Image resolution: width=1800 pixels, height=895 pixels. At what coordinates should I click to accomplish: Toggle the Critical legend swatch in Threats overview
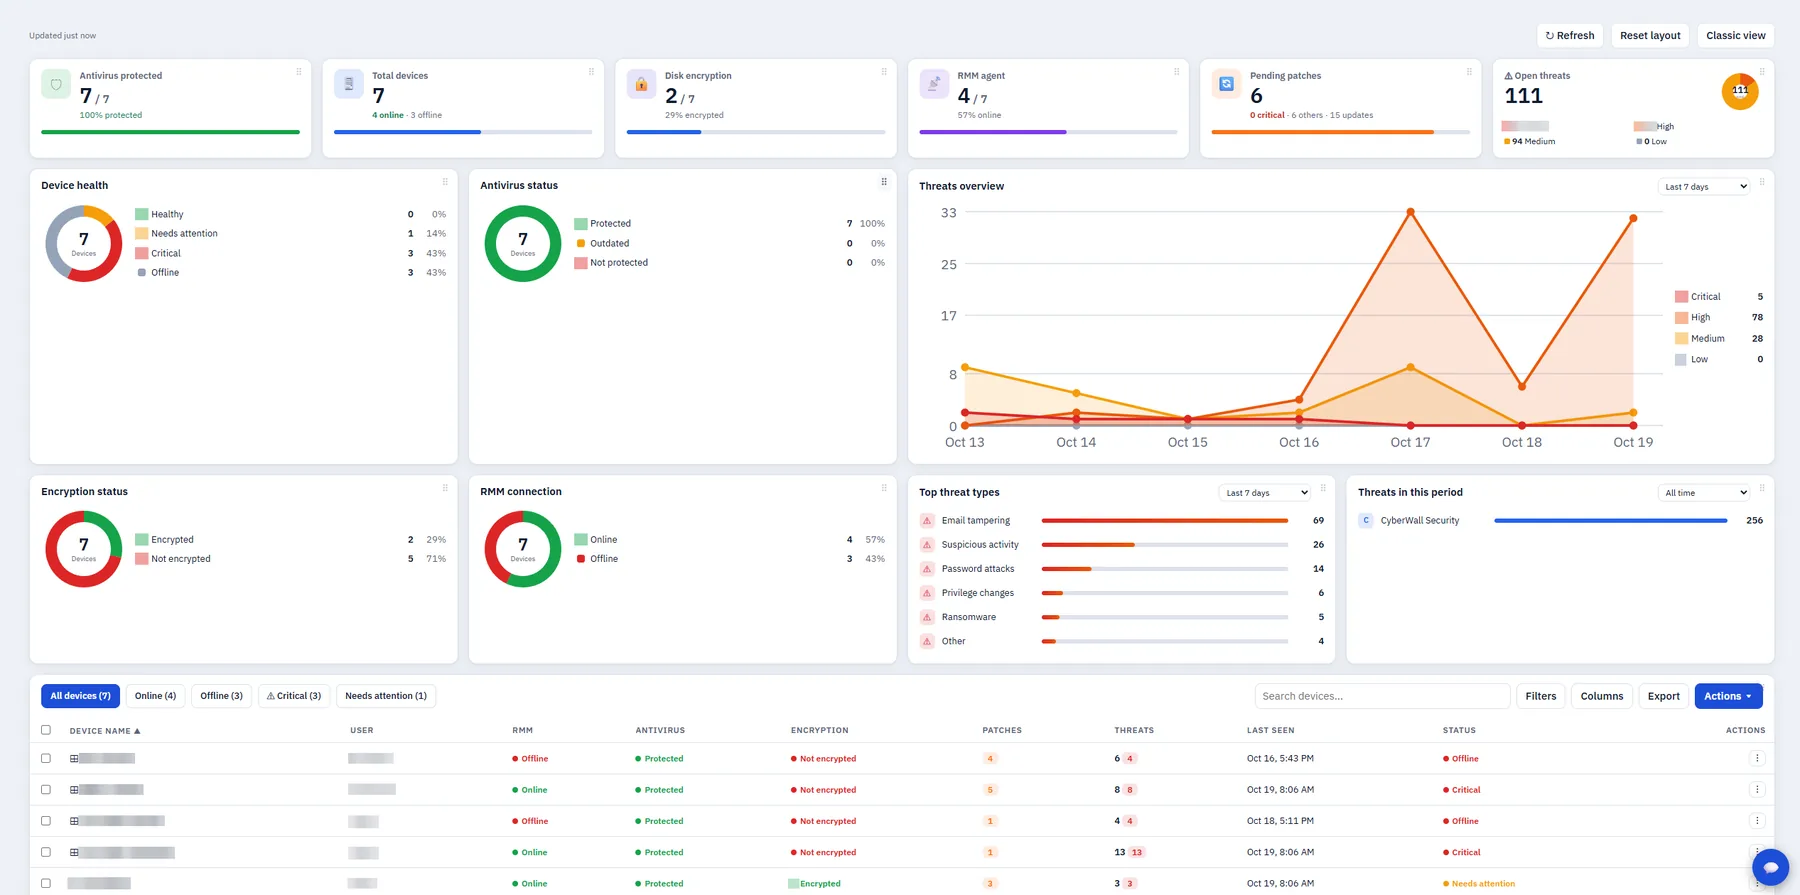tap(1681, 297)
